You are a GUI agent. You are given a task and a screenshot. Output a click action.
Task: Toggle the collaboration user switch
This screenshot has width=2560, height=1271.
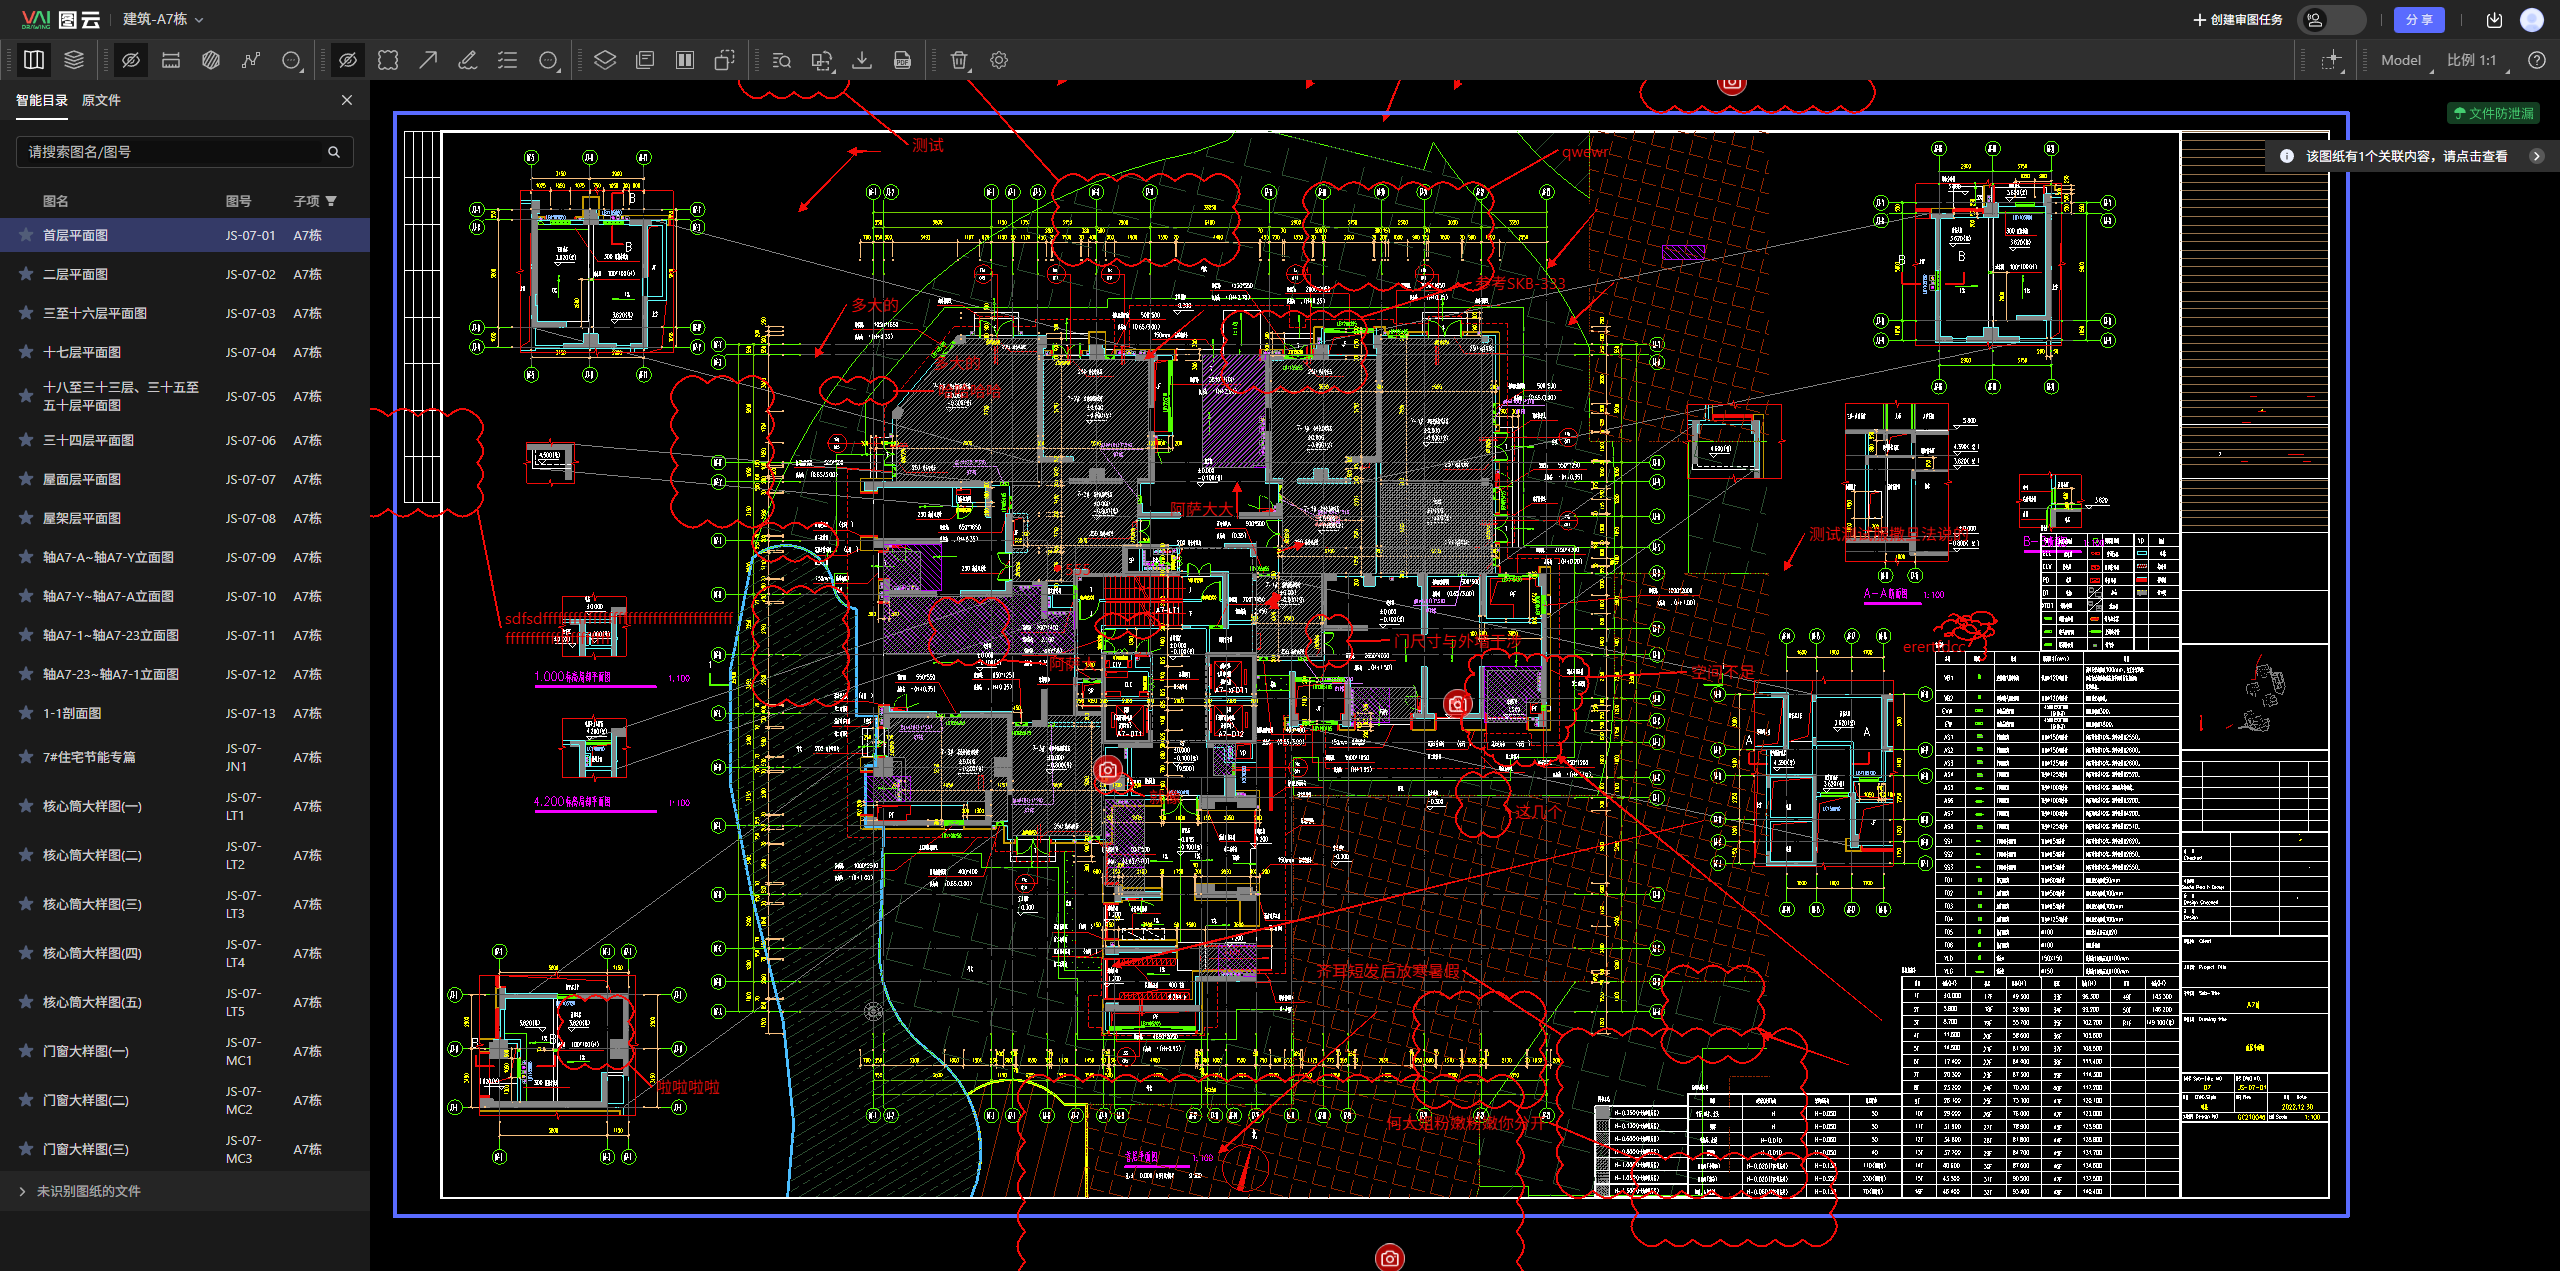(x=2331, y=20)
